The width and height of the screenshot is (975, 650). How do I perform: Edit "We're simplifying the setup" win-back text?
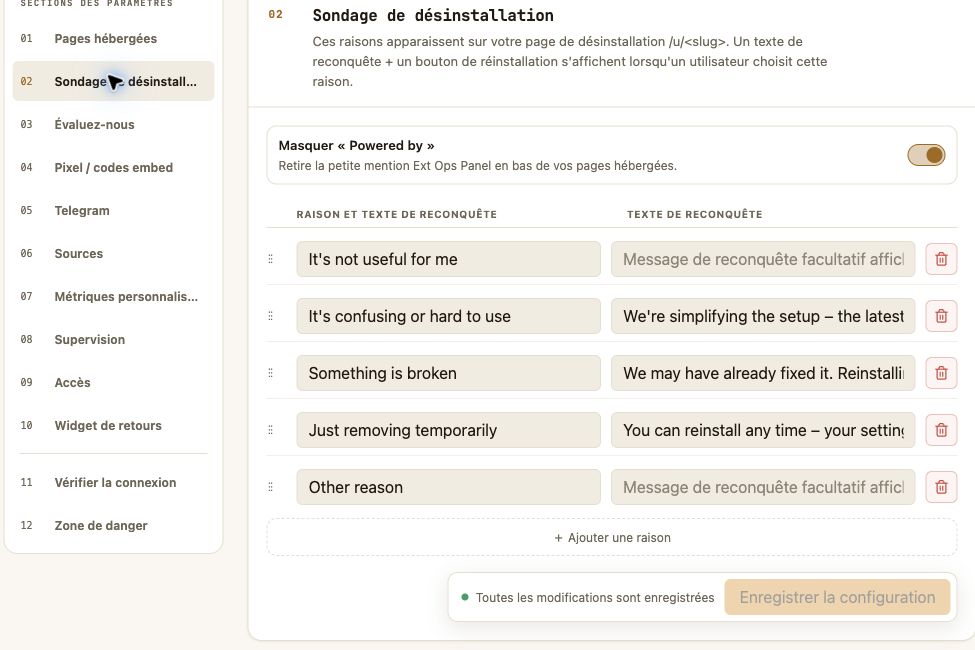[x=763, y=316]
